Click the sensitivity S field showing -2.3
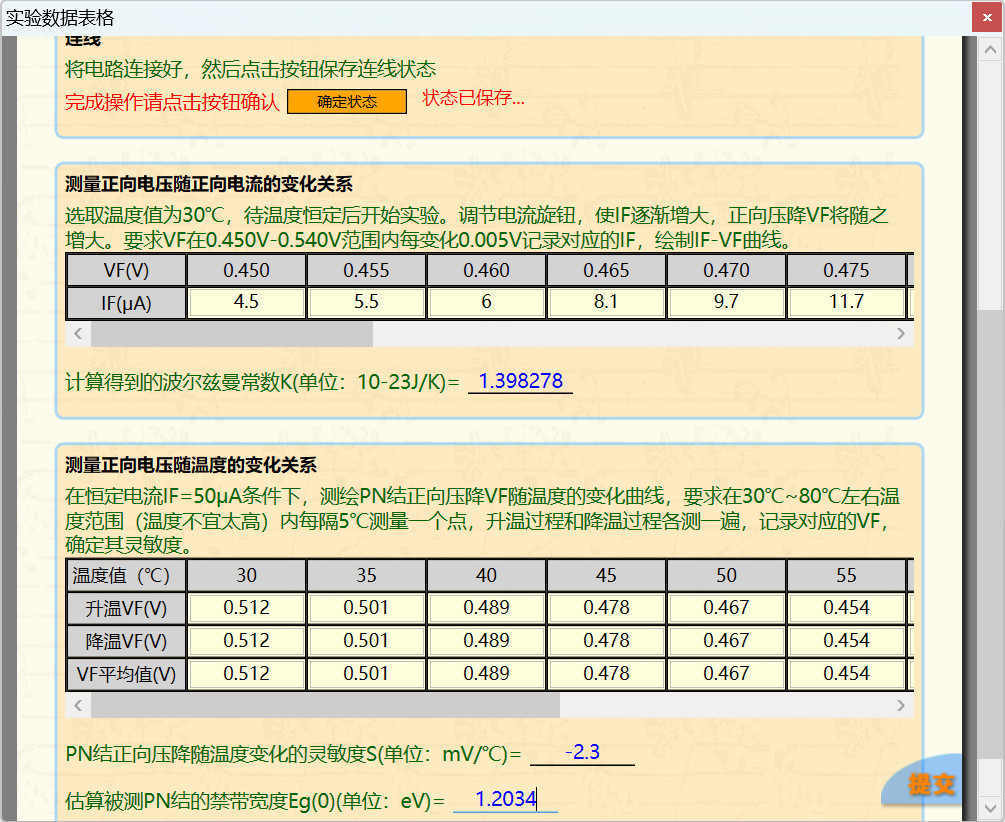The image size is (1005, 822). pyautogui.click(x=582, y=753)
